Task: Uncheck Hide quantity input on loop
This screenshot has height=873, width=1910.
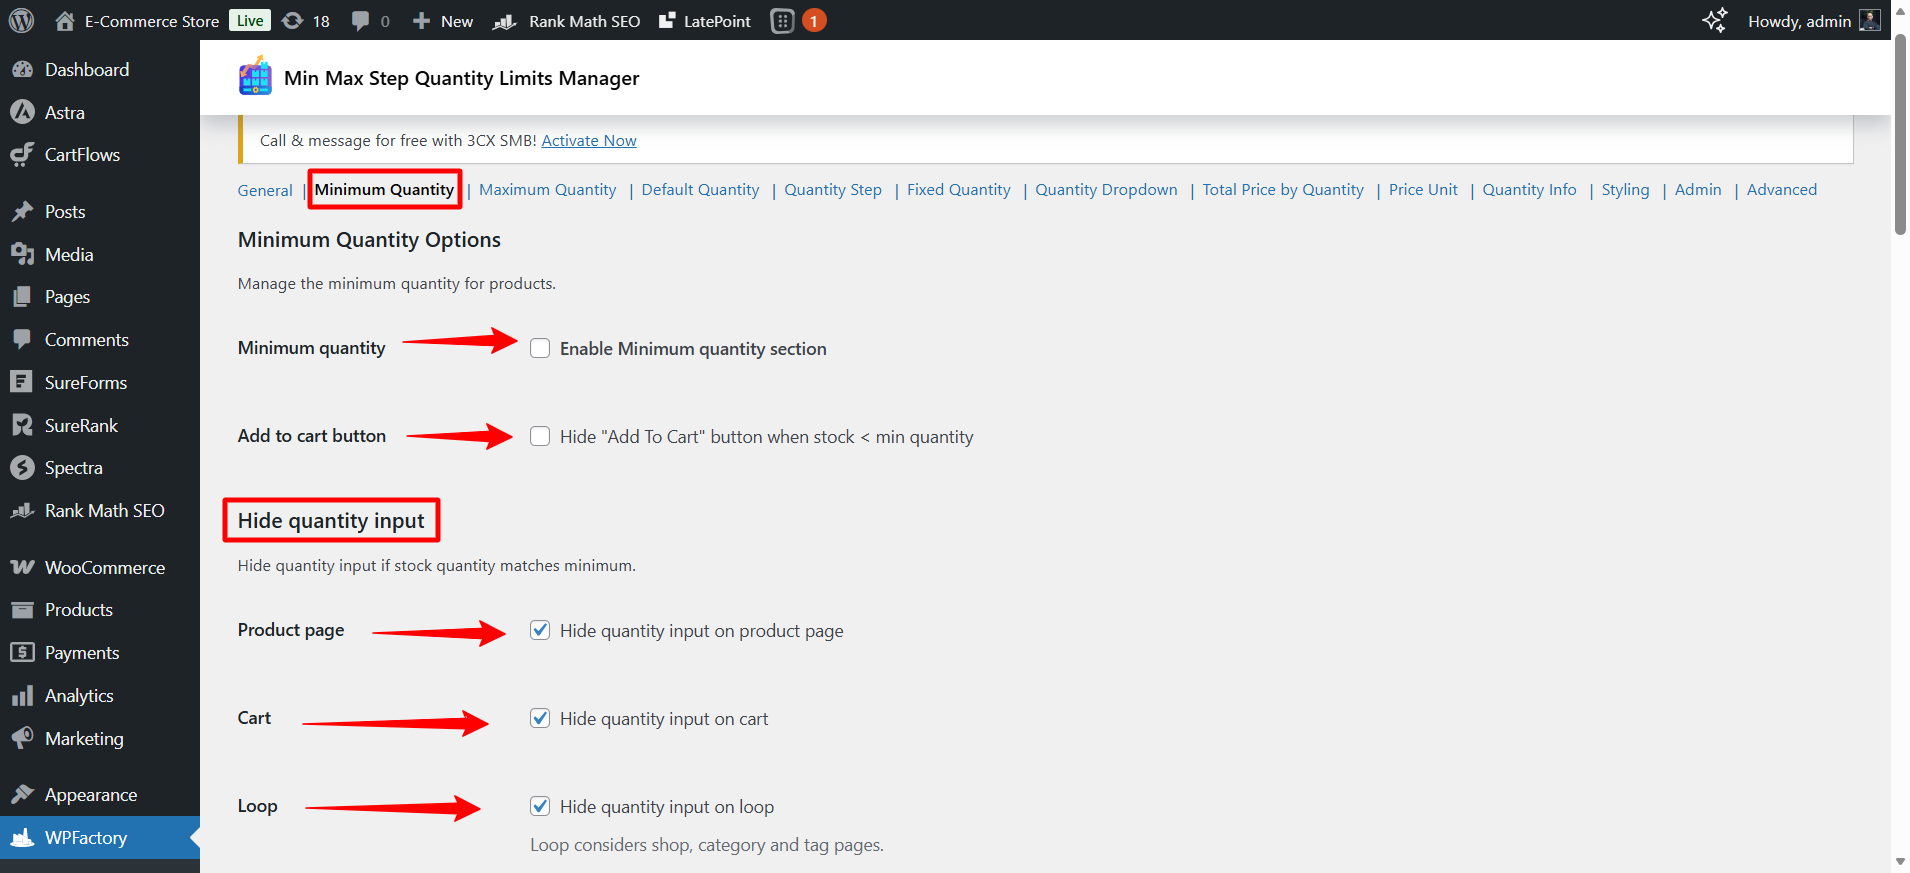Action: (540, 806)
